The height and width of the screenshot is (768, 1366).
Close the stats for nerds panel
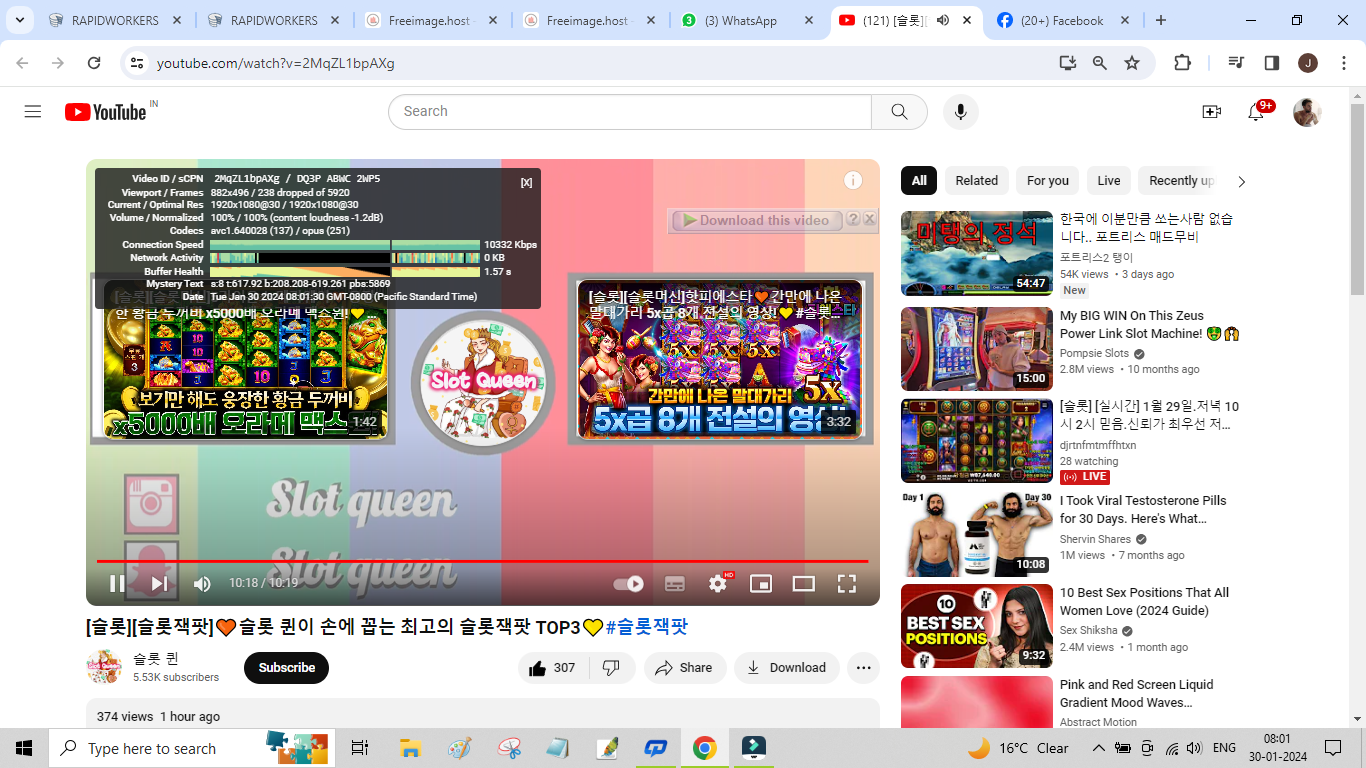[x=526, y=182]
